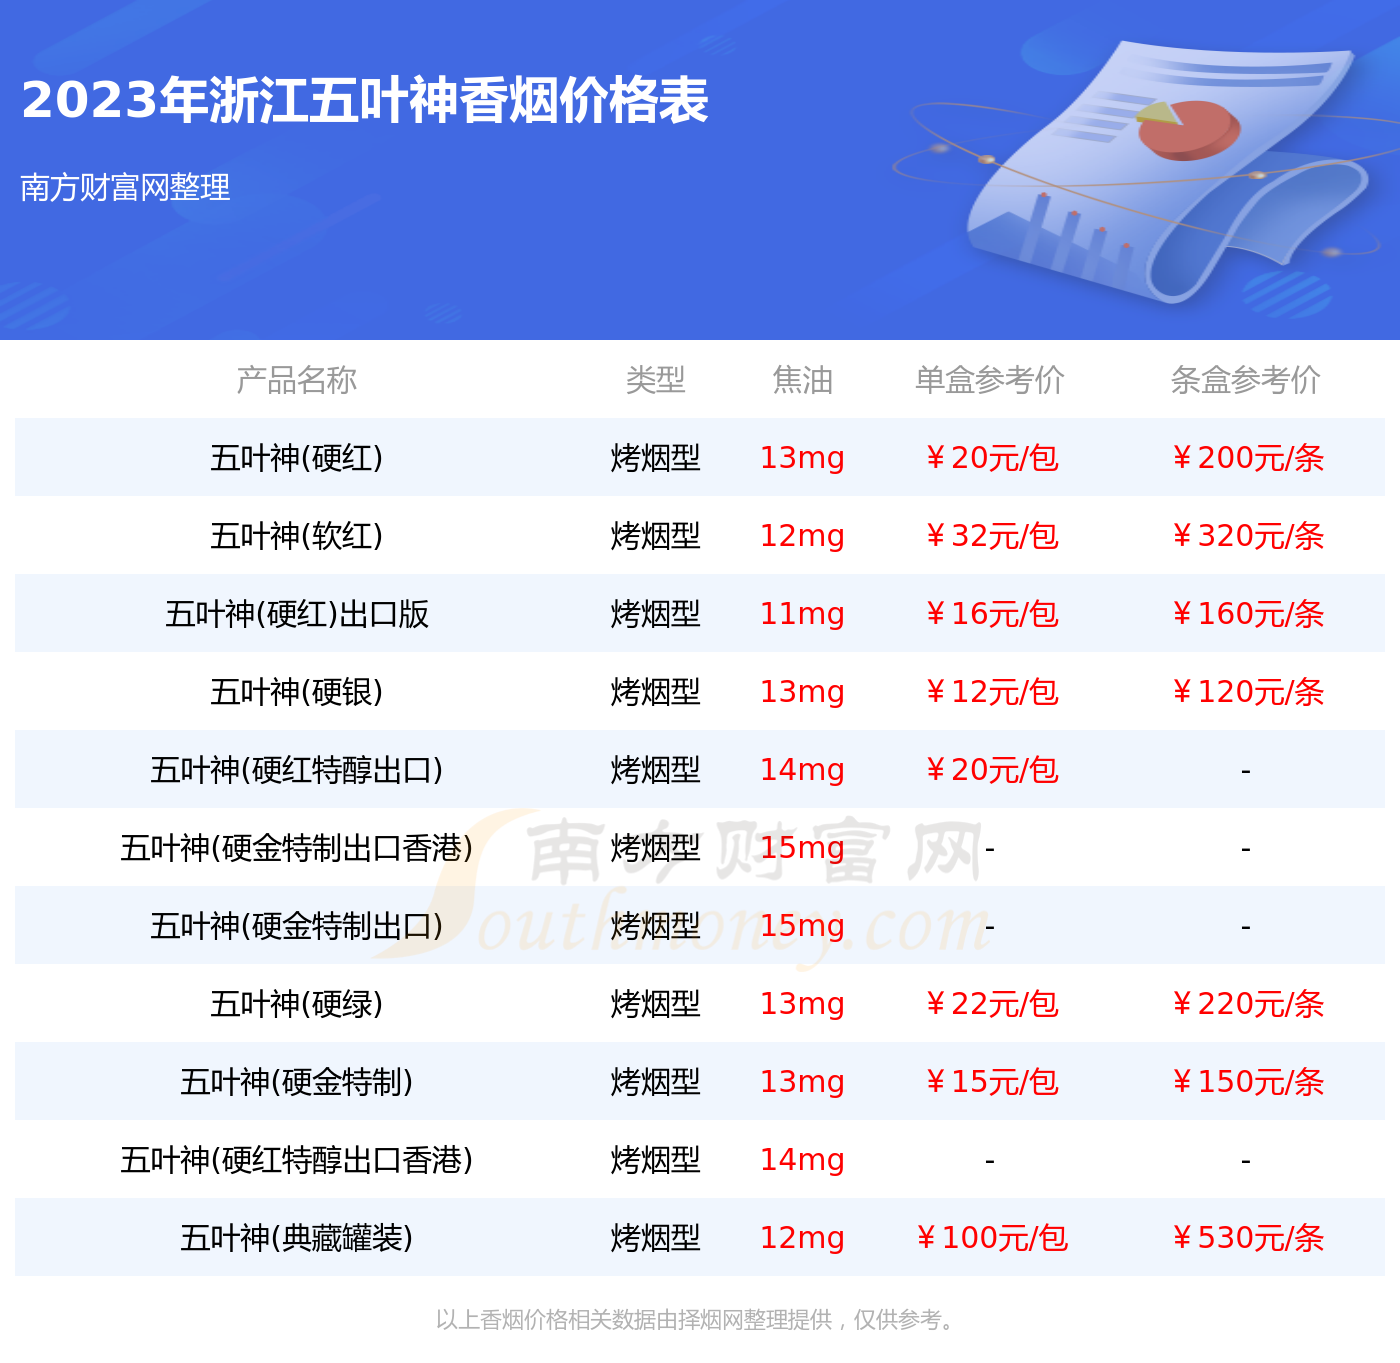Select product name 五叶神(硬金特制)
The height and width of the screenshot is (1363, 1400).
296,1082
